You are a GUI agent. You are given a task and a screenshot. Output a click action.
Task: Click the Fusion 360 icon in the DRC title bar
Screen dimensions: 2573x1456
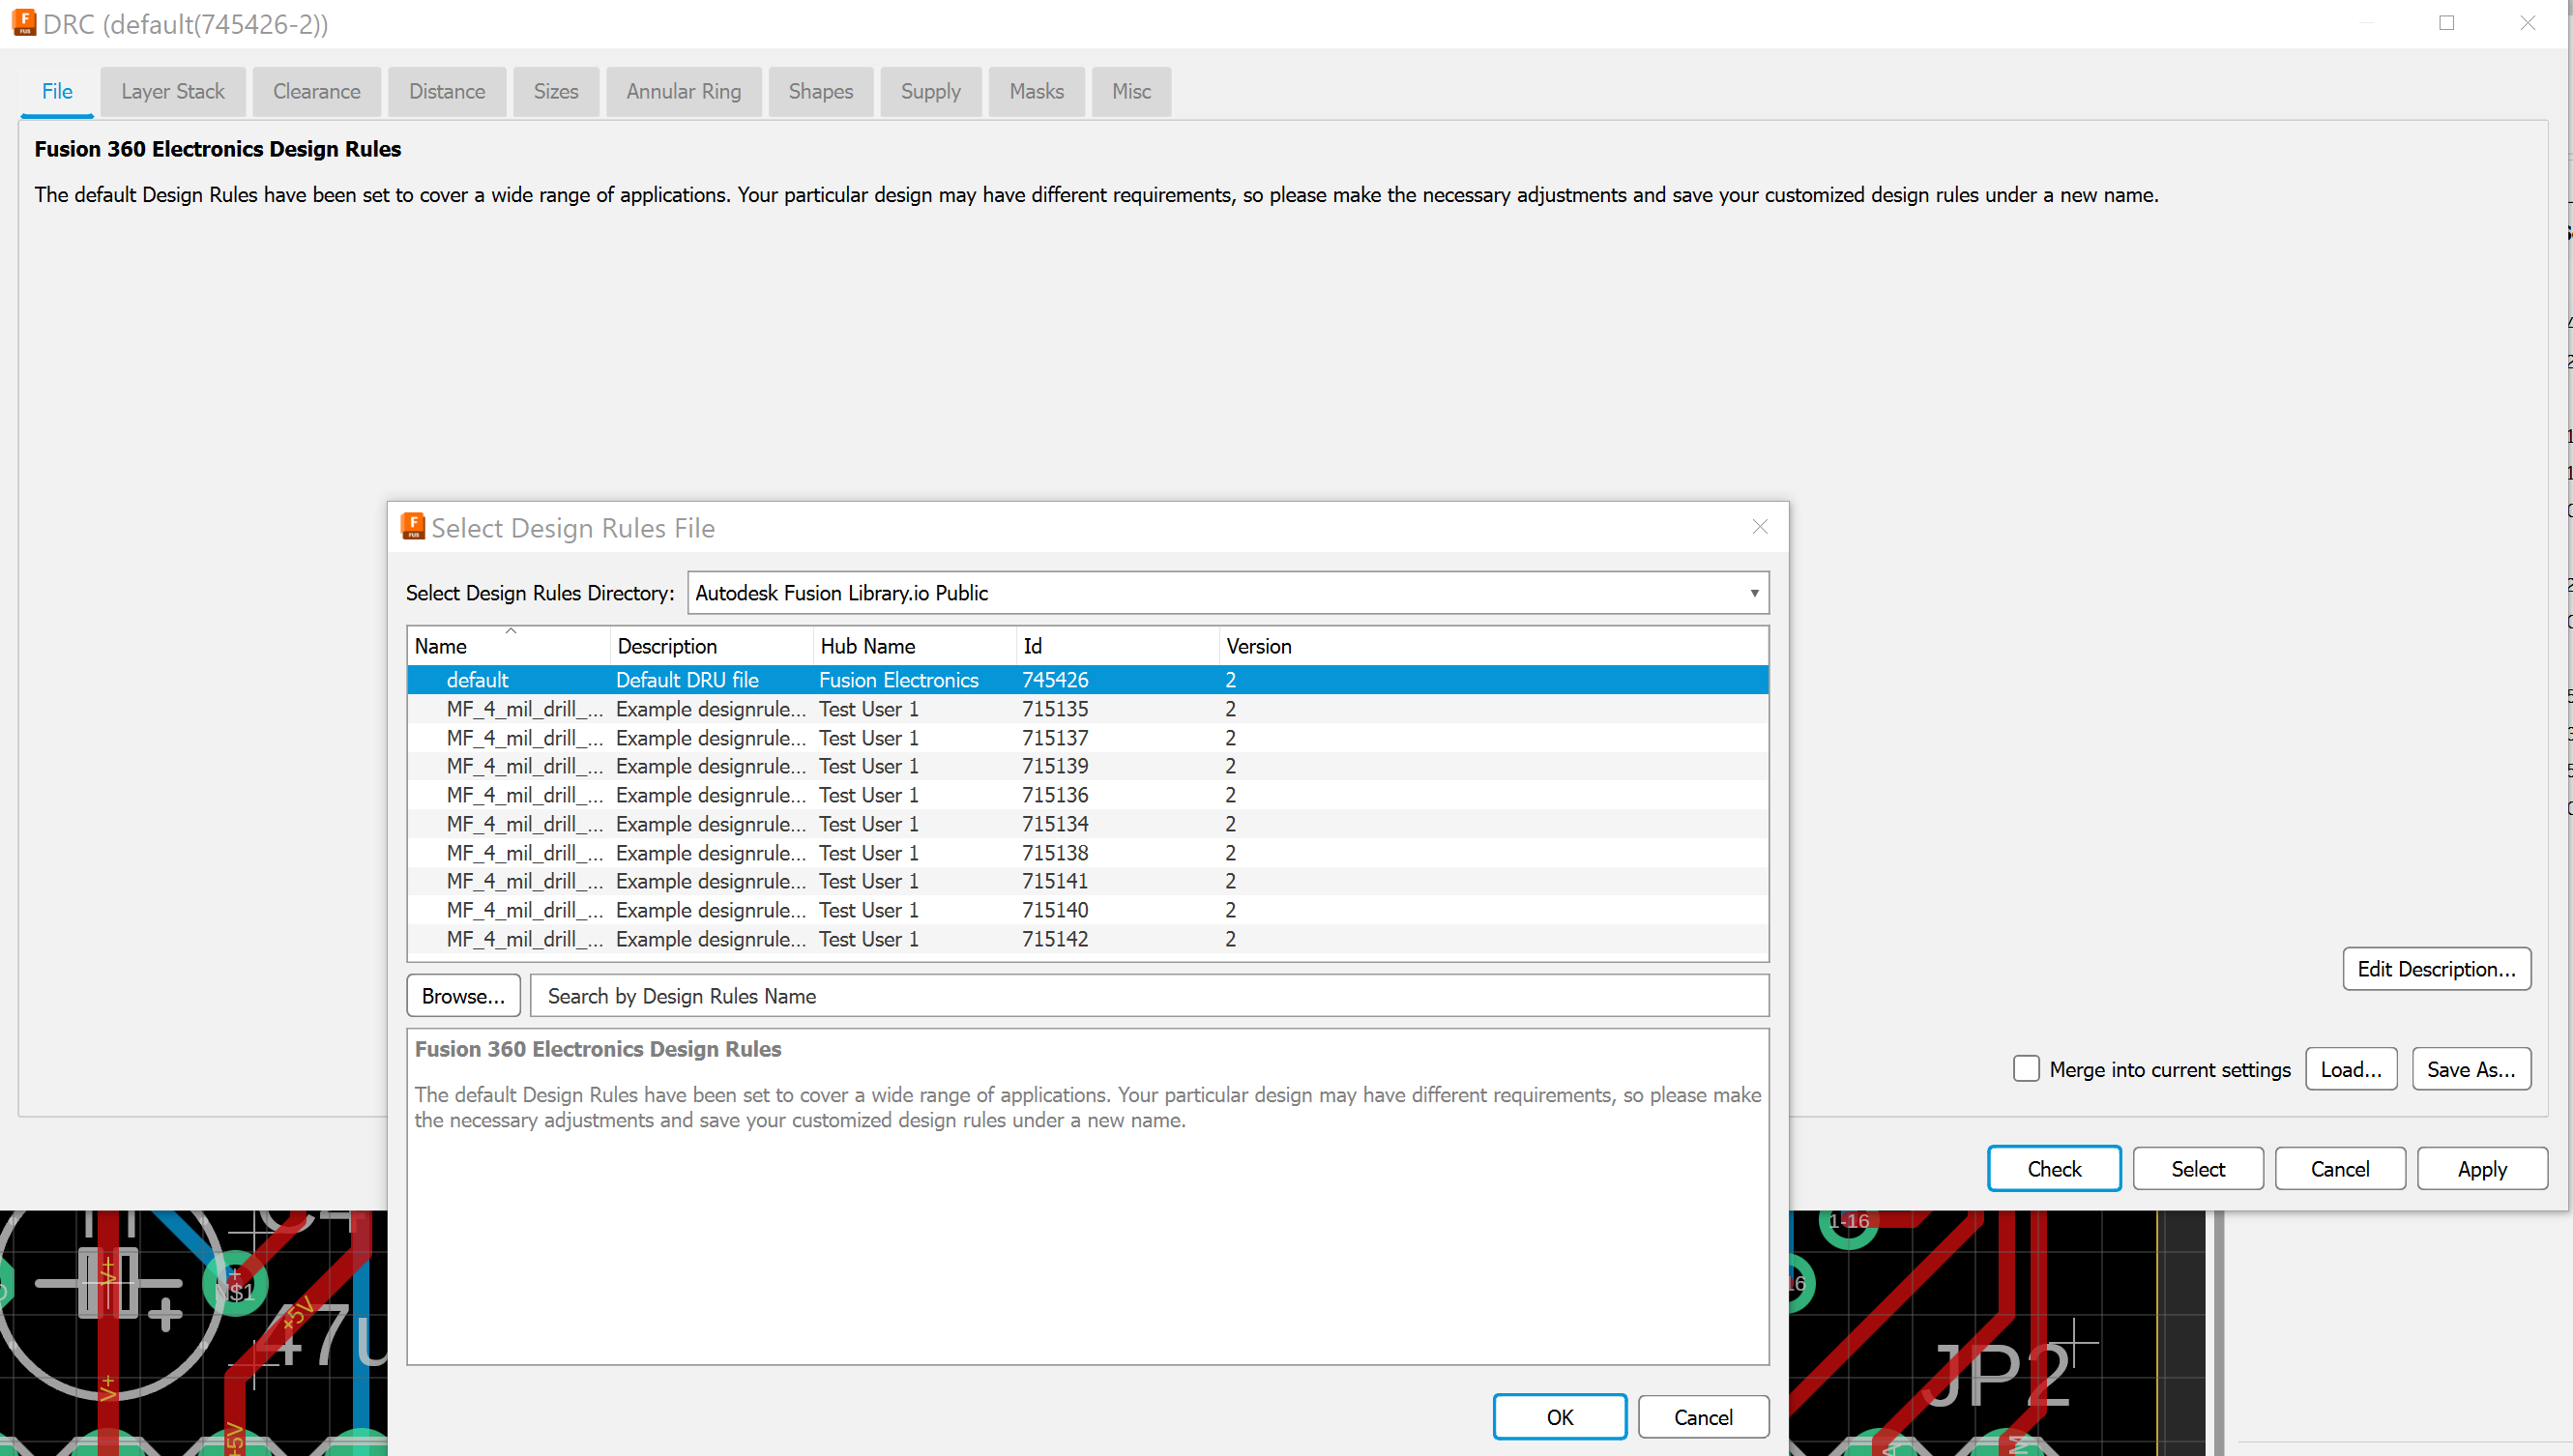(x=25, y=23)
